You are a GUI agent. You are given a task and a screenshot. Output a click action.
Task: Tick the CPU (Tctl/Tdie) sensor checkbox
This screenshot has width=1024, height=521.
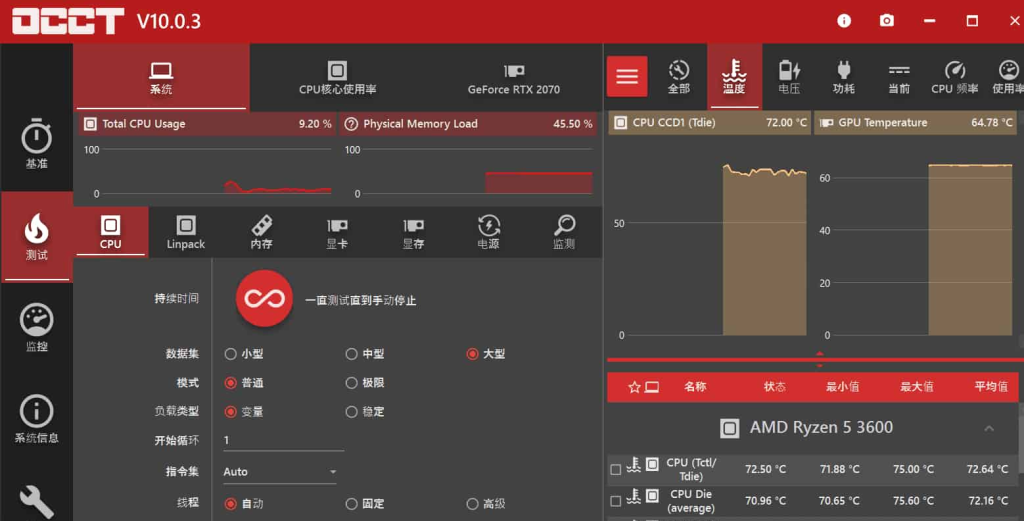pos(615,470)
